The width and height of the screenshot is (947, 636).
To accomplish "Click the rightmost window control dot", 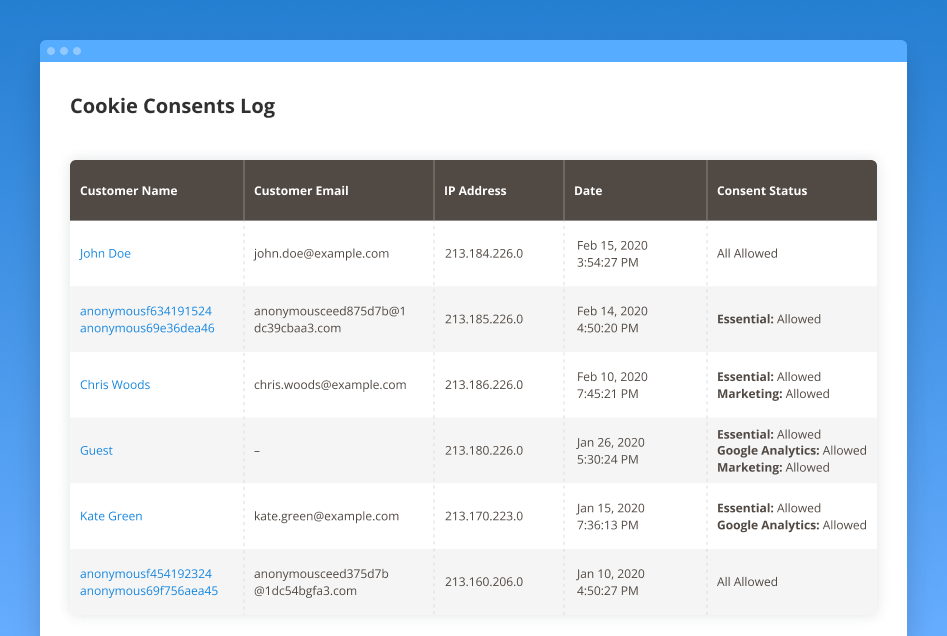I will 76,50.
